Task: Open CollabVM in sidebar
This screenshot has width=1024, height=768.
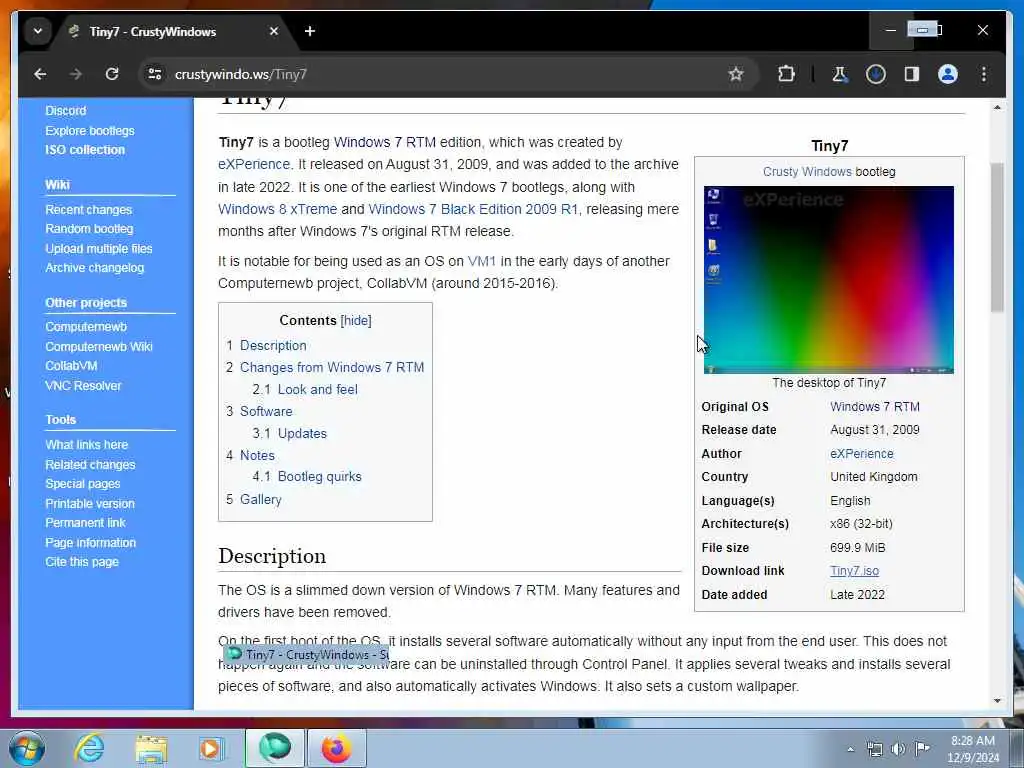Action: (71, 366)
